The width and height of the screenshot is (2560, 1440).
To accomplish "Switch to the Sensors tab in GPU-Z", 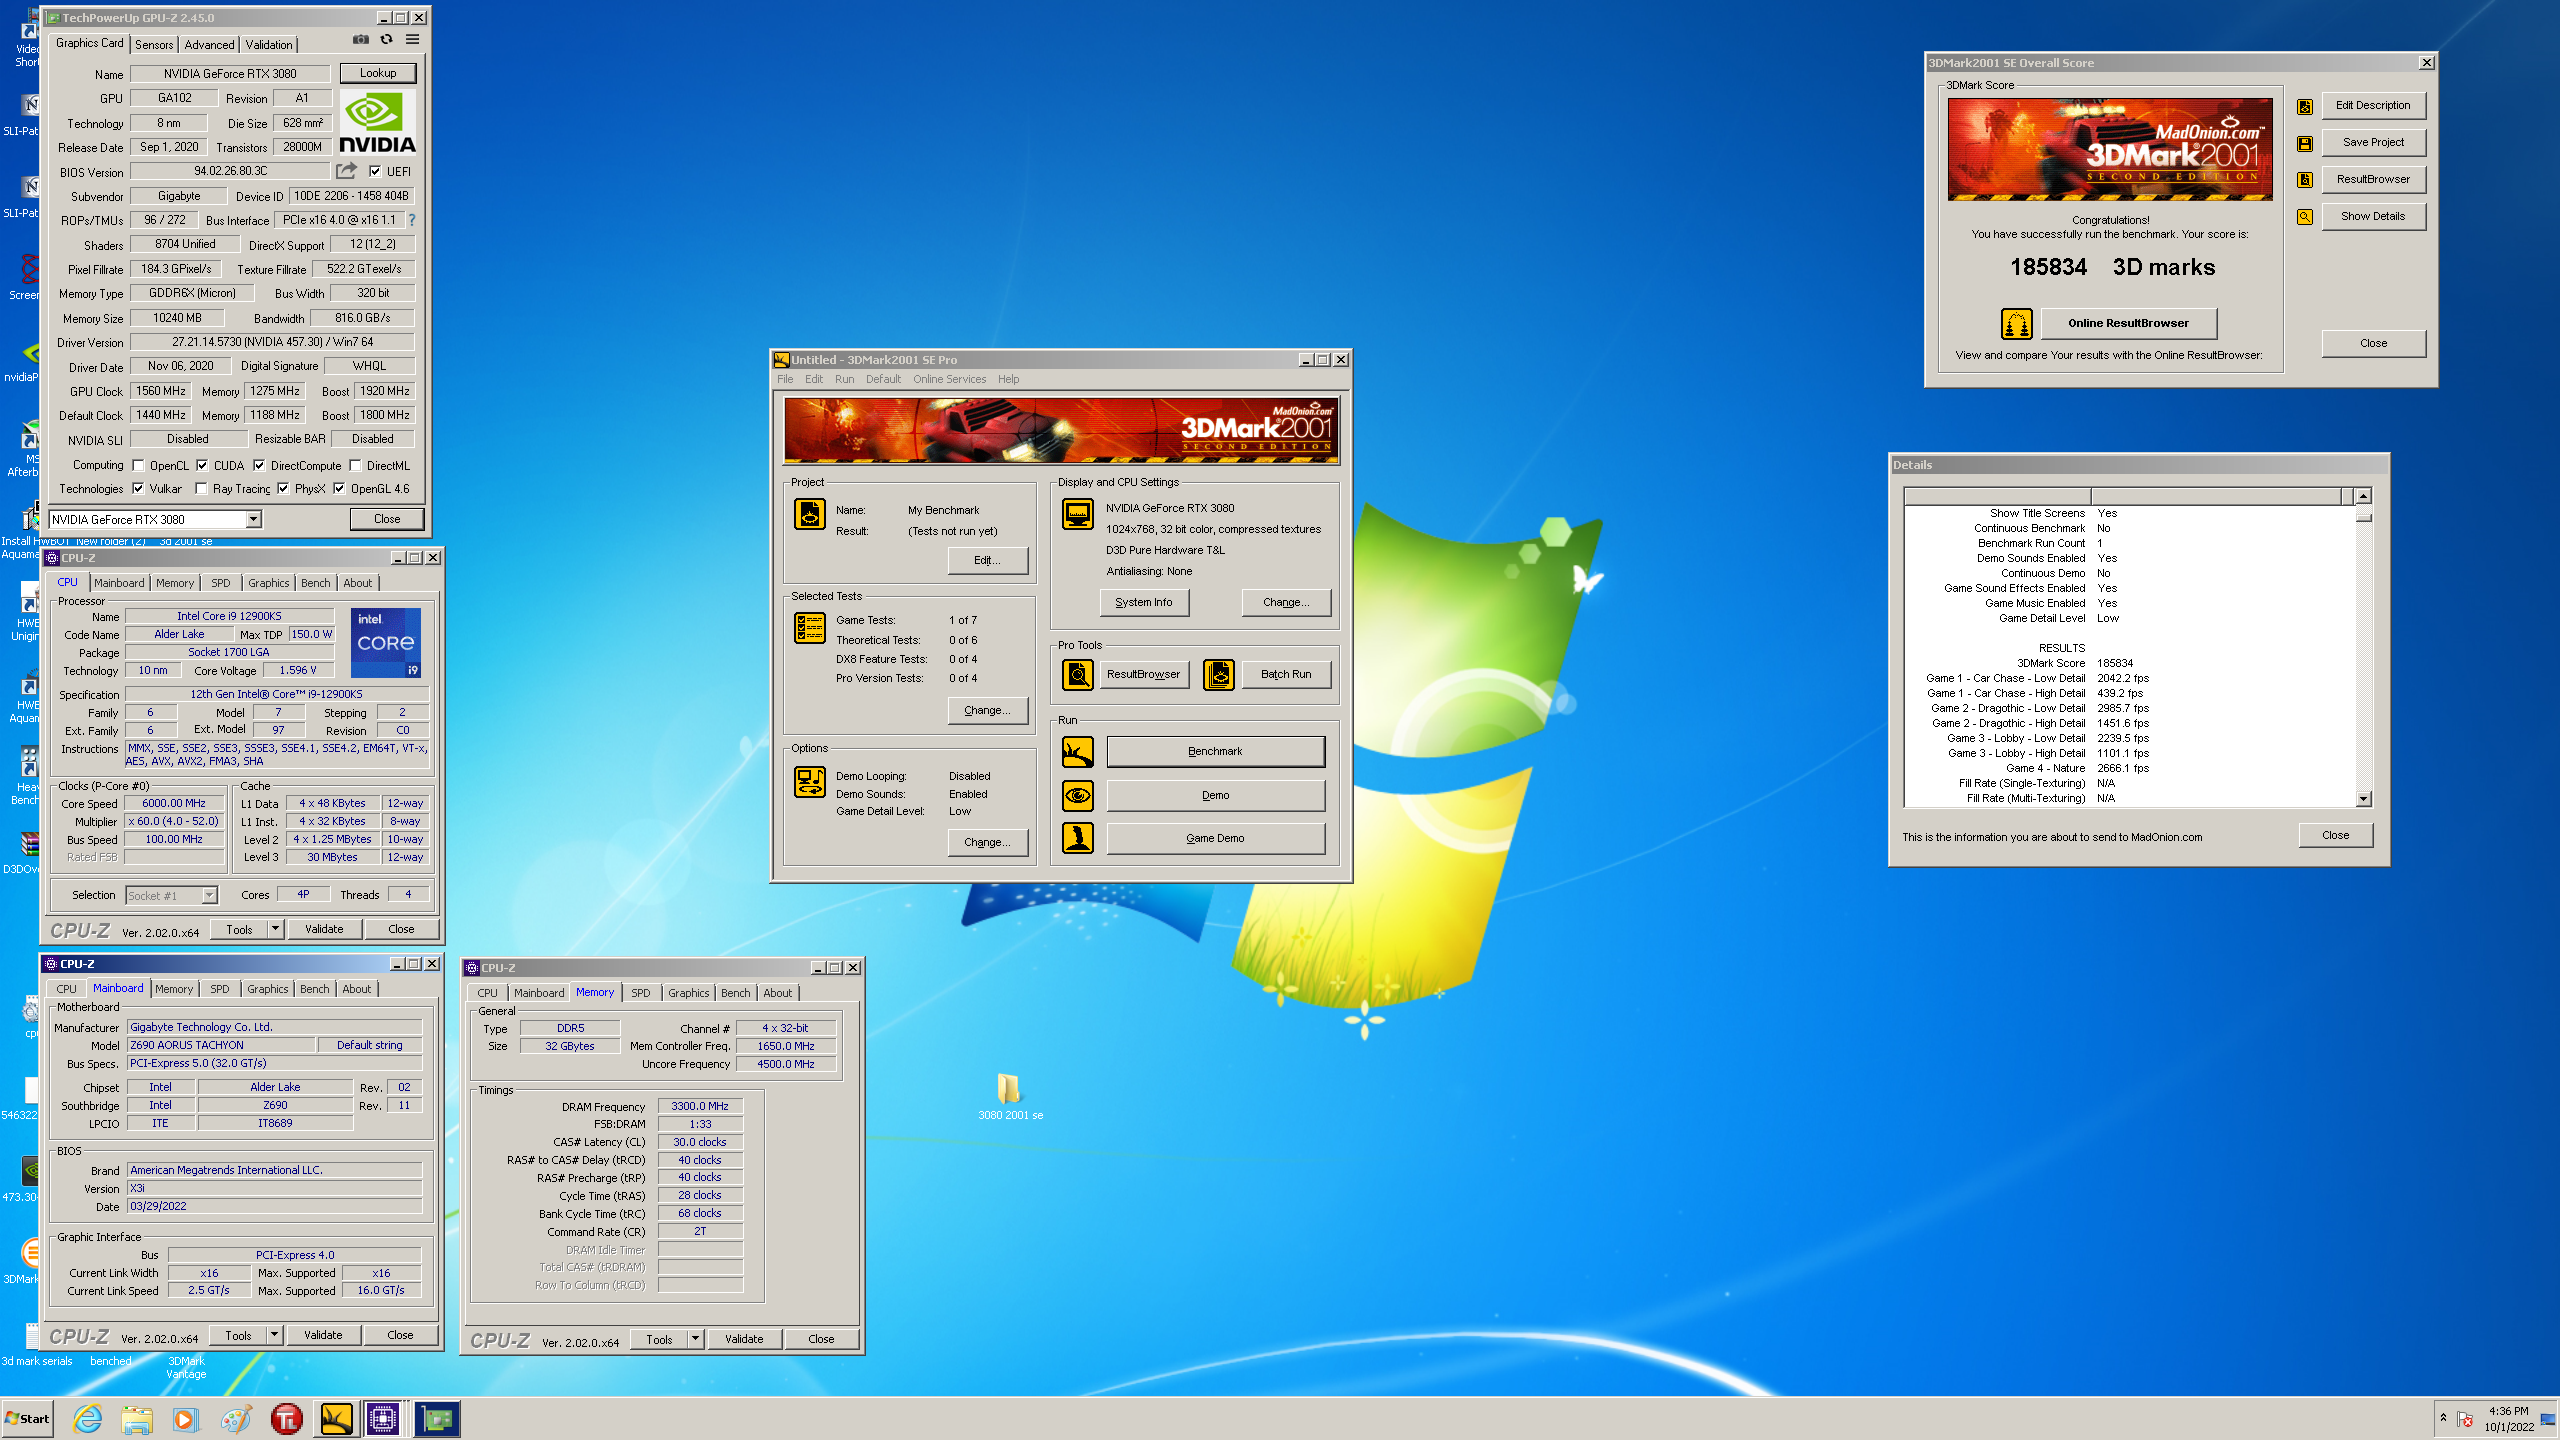I will point(154,45).
